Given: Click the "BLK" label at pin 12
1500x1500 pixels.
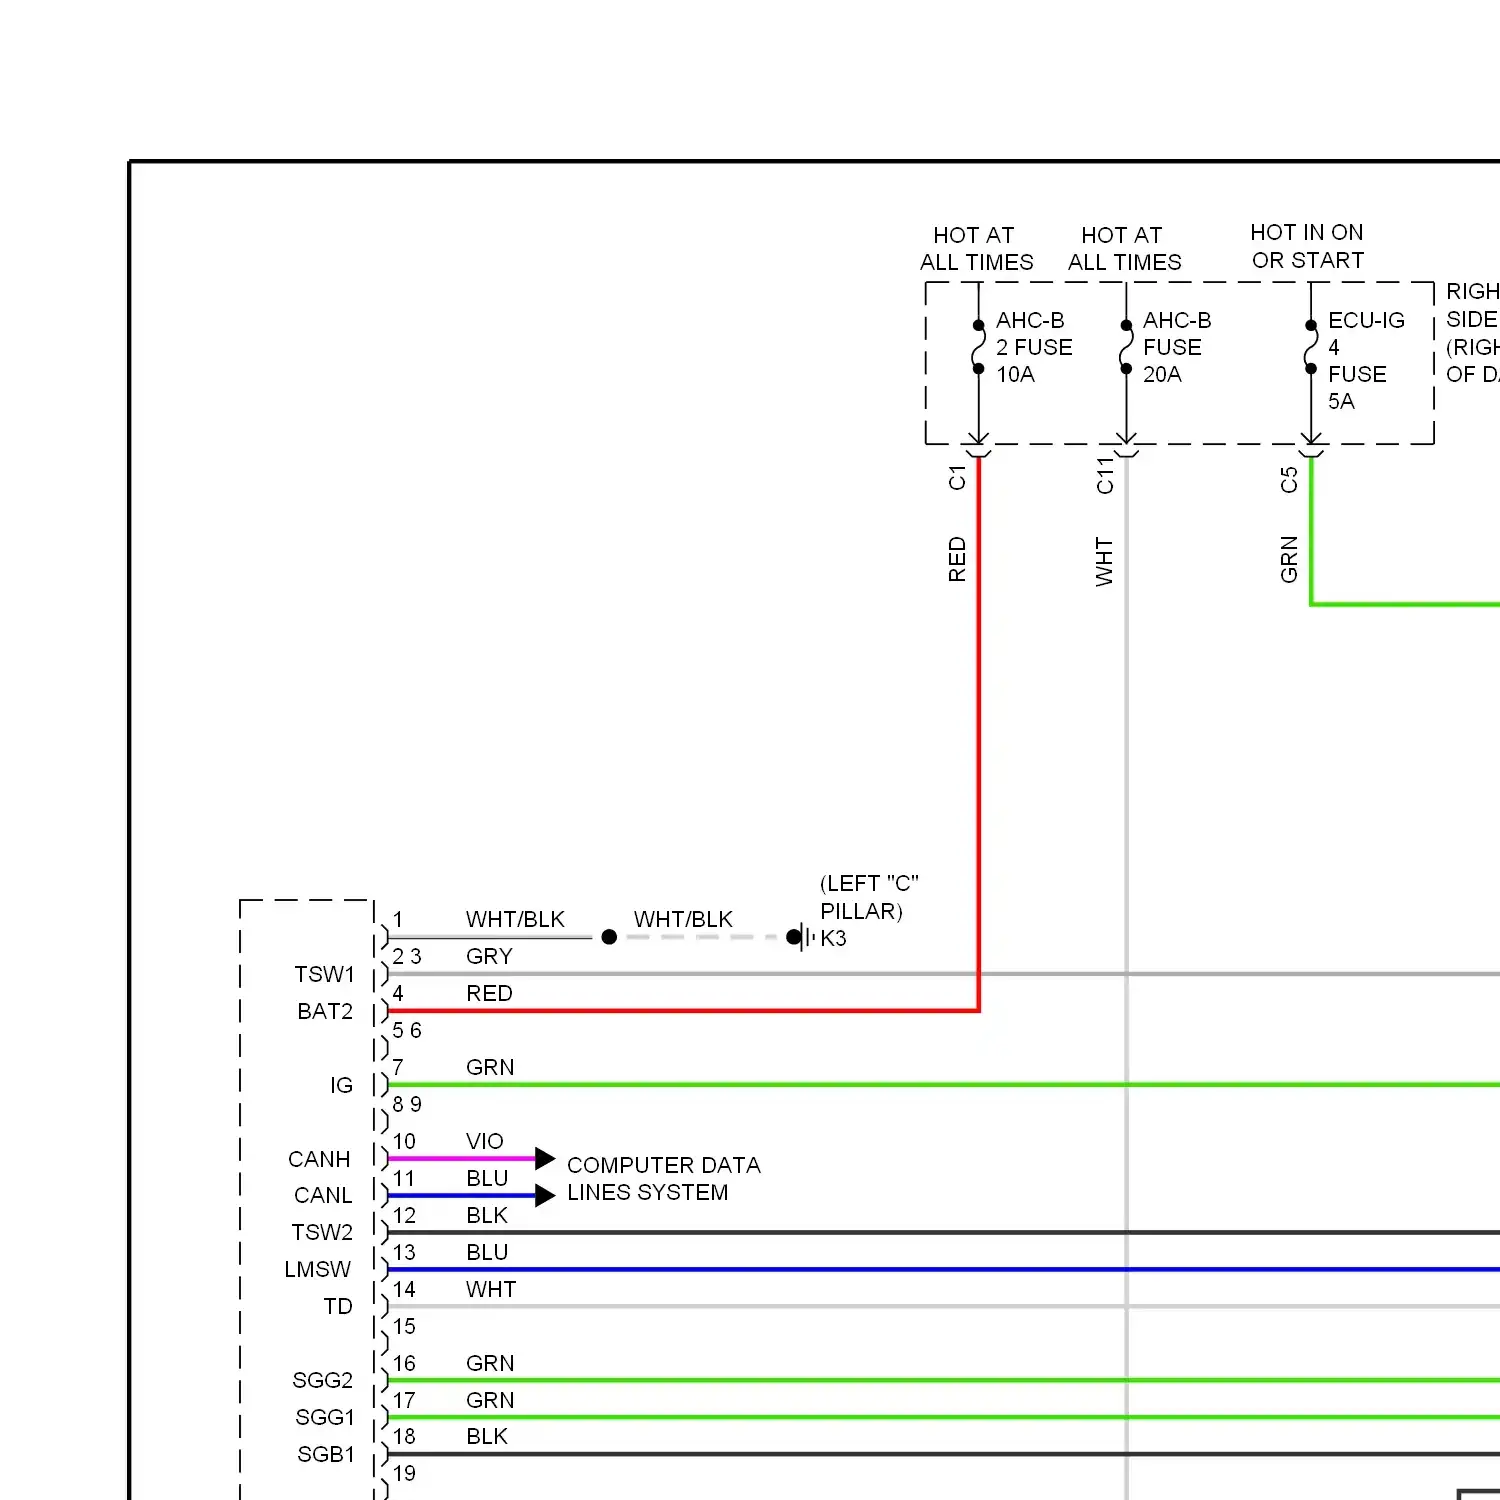Looking at the screenshot, I should 487,1215.
